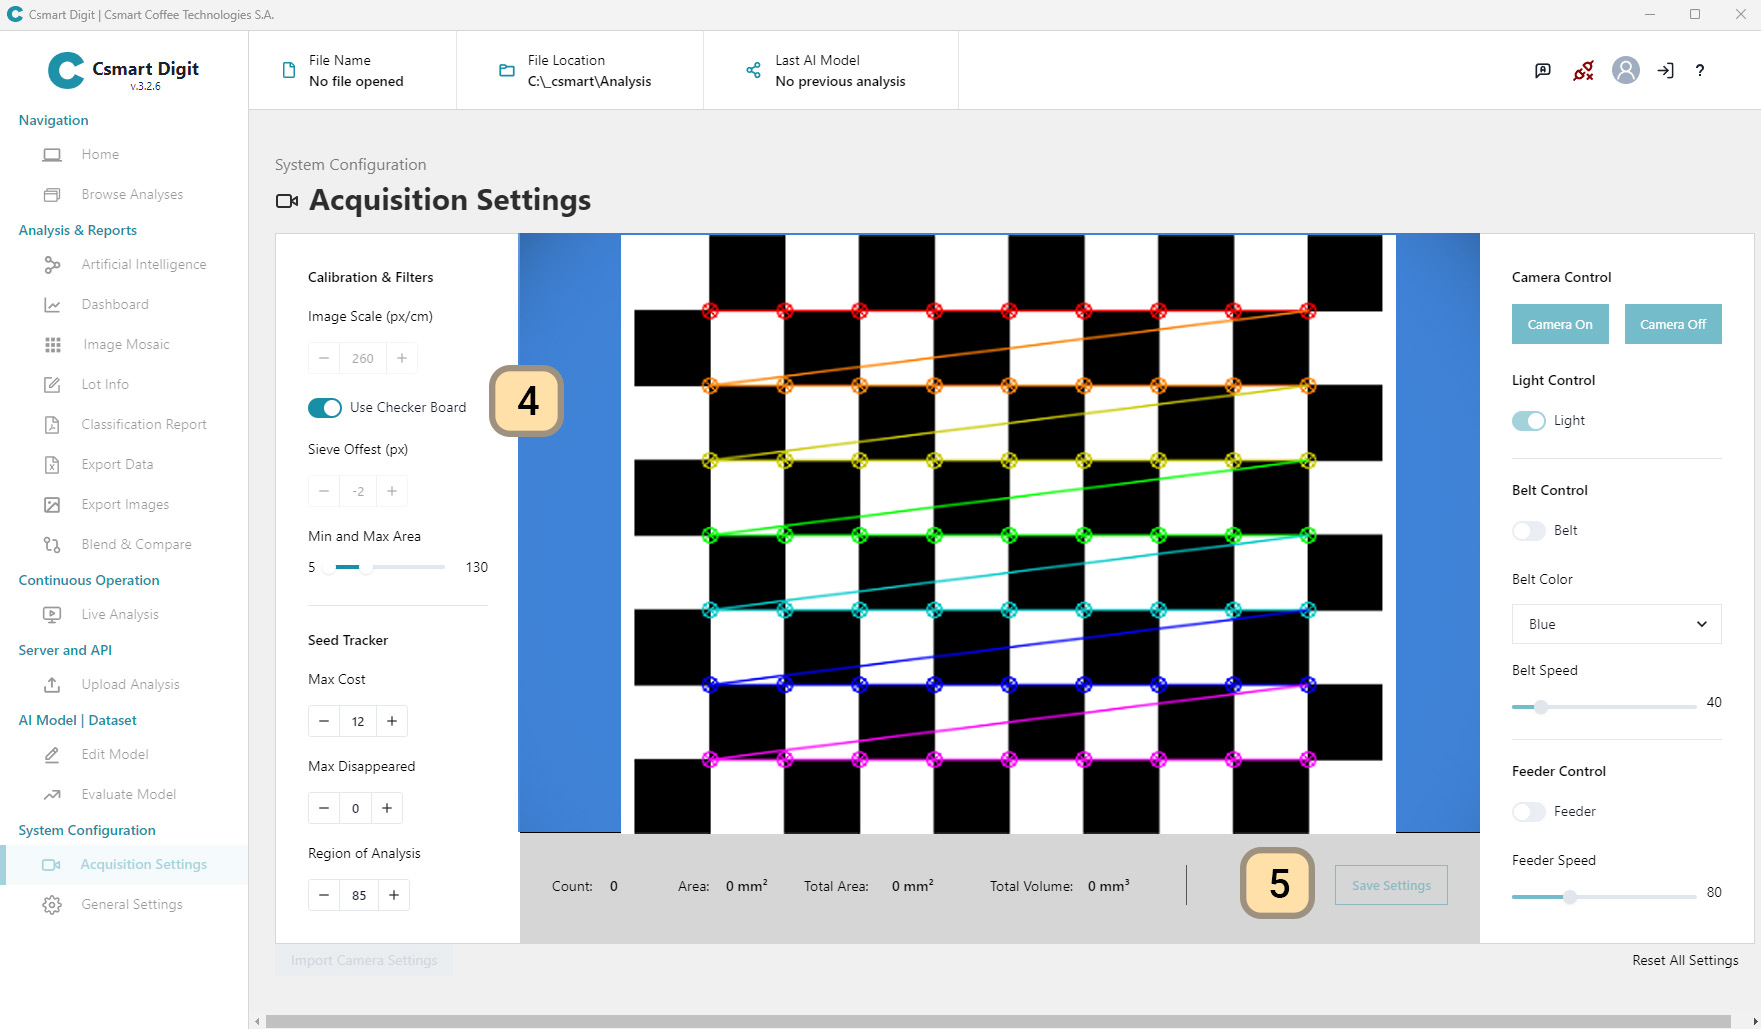The width and height of the screenshot is (1761, 1029).
Task: Open help question mark icon
Action: click(1700, 70)
